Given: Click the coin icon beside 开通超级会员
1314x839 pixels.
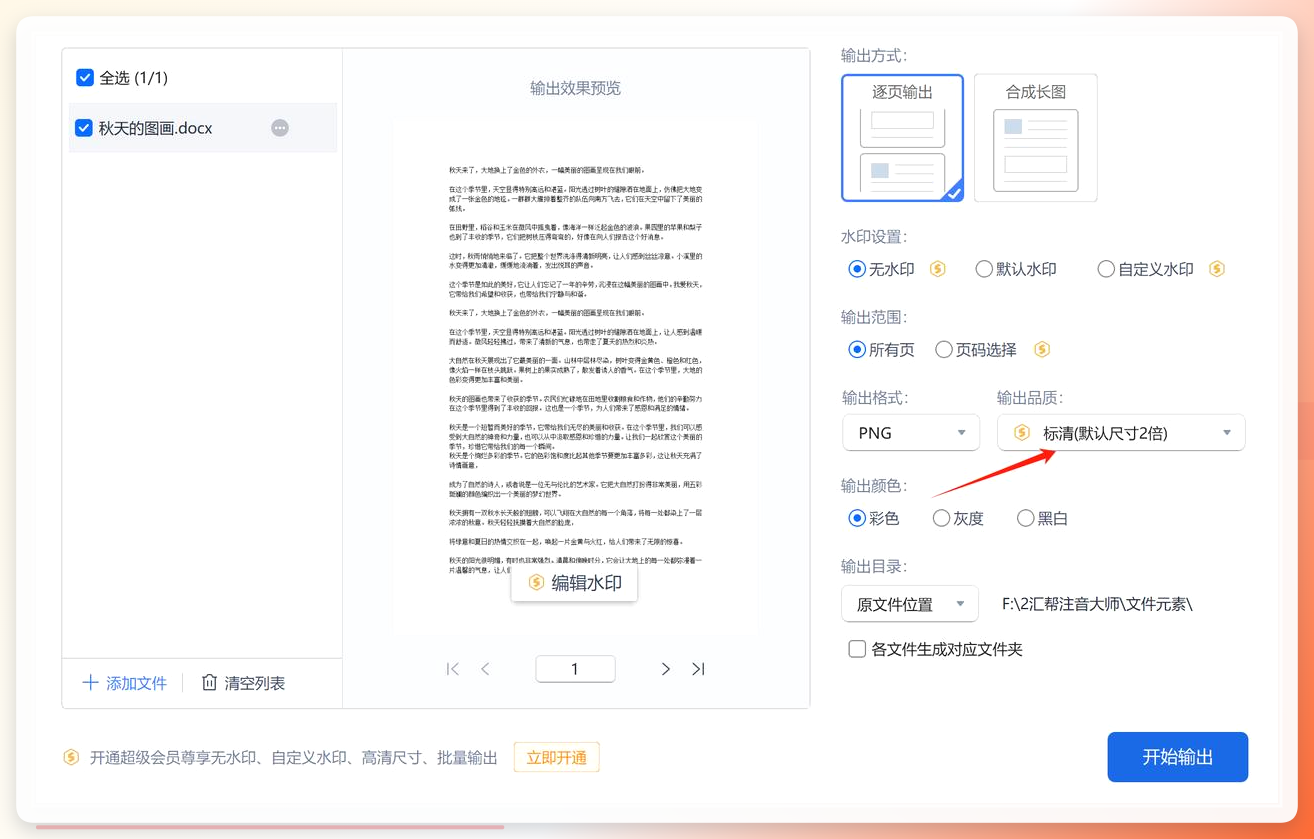Looking at the screenshot, I should [71, 757].
